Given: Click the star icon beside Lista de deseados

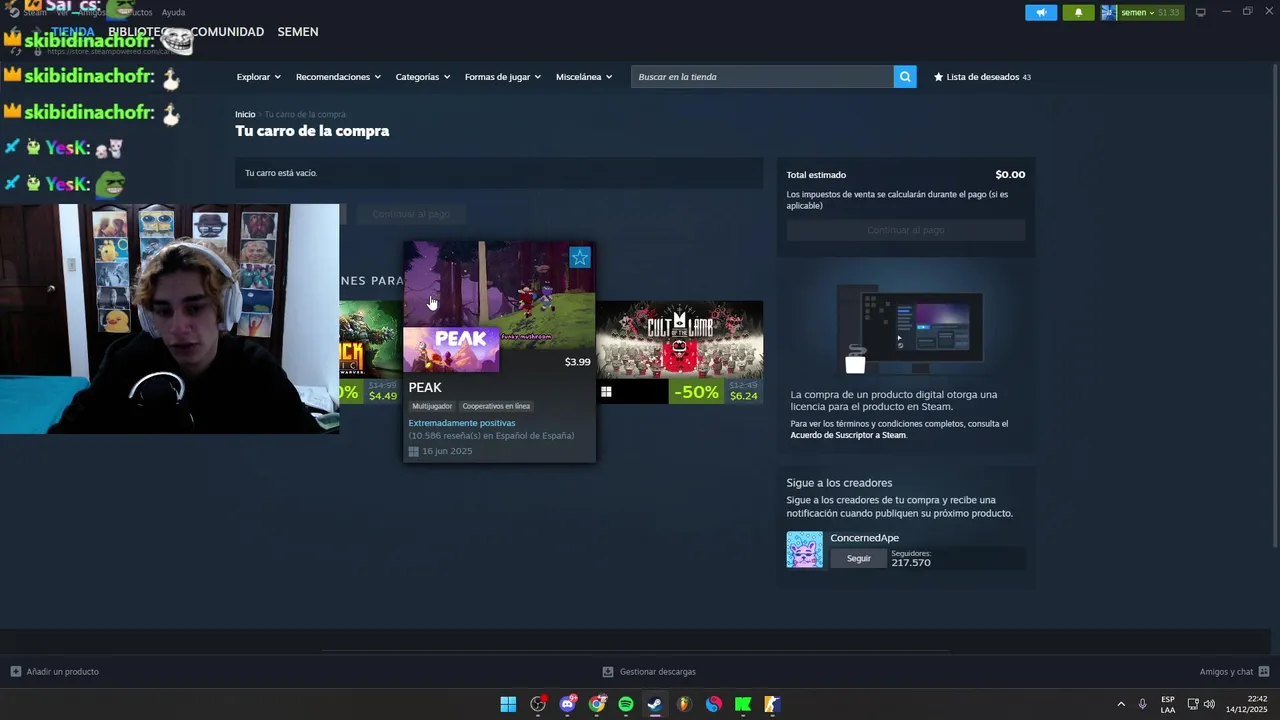Looking at the screenshot, I should 938,77.
